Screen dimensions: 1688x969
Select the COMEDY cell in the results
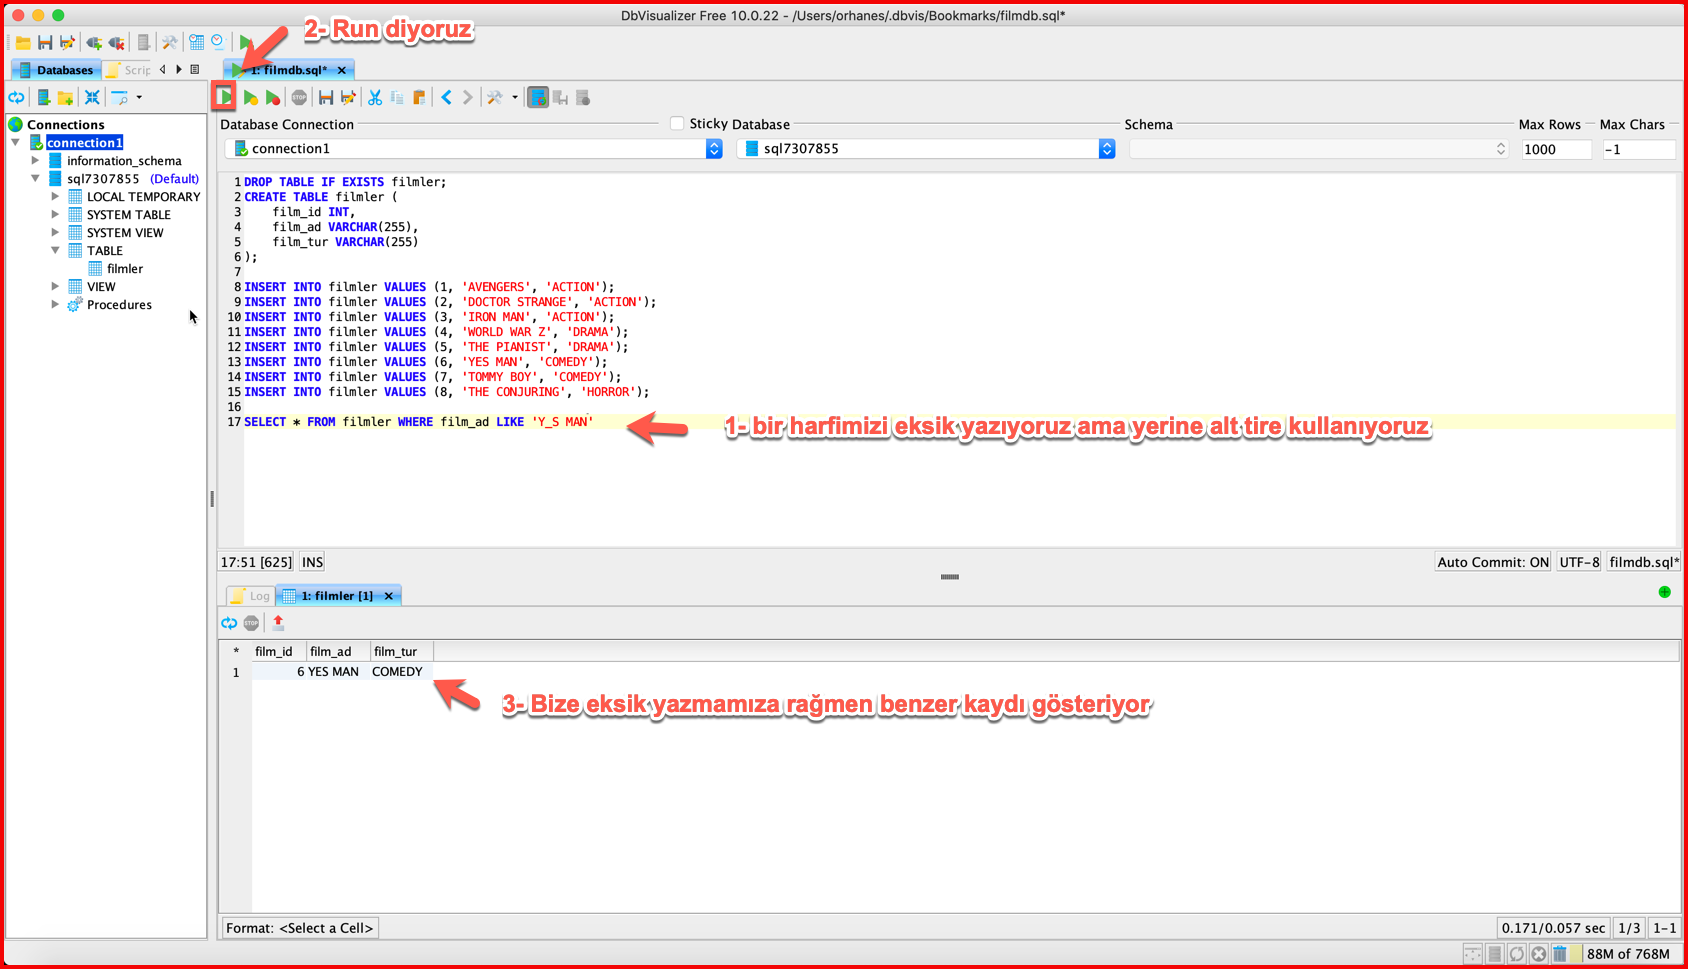pos(401,672)
